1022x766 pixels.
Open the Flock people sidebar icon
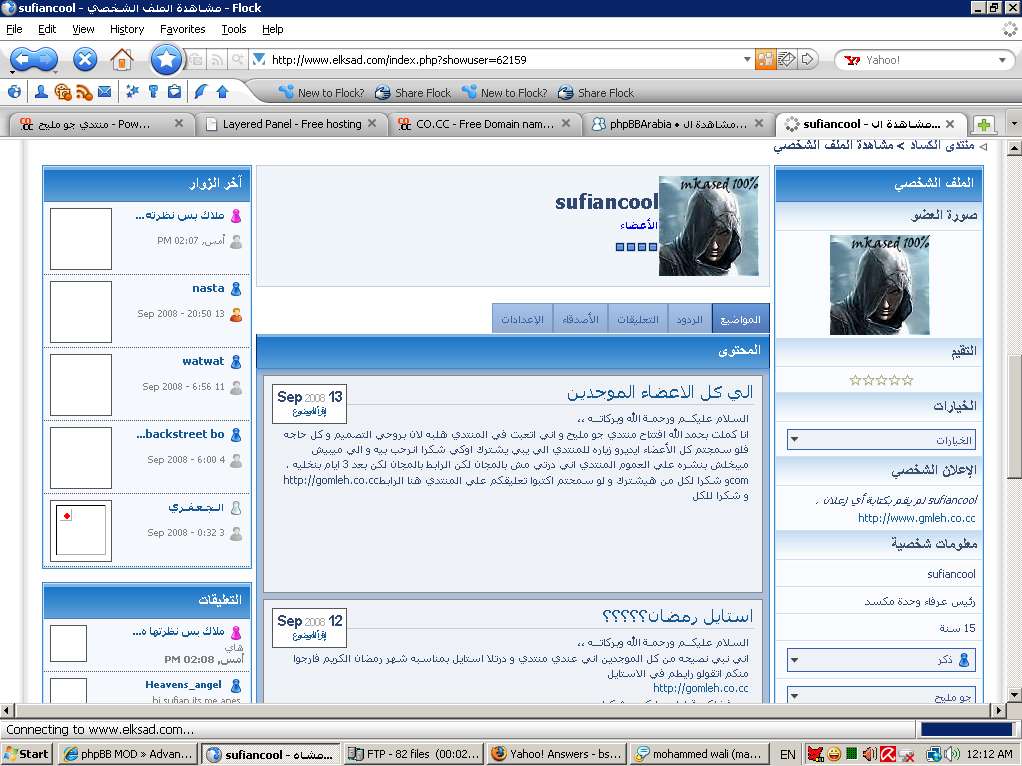point(42,92)
